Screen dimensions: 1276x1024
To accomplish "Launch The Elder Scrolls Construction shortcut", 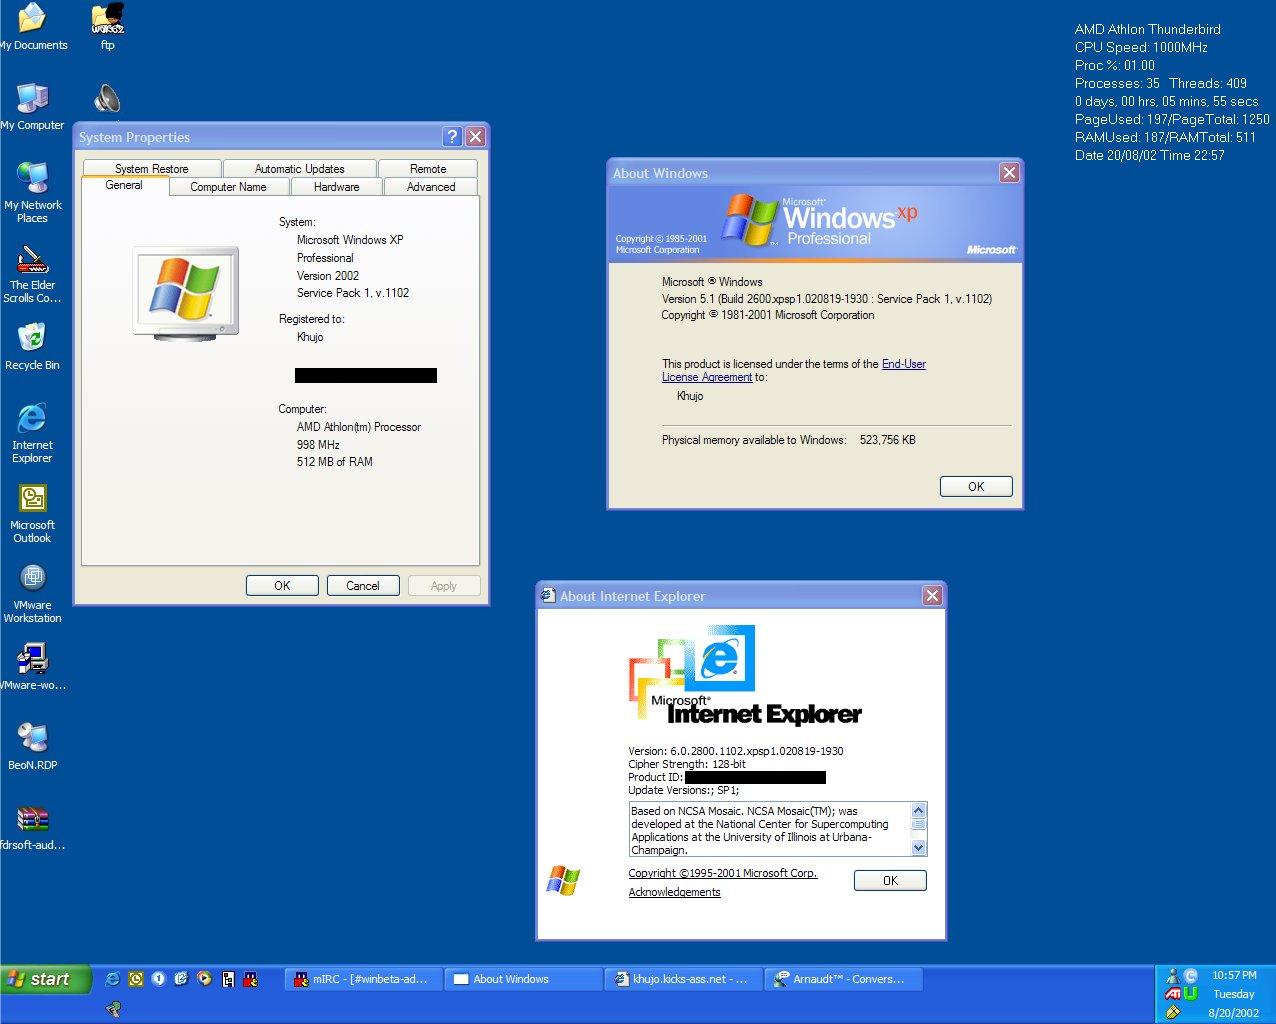I will click(32, 273).
